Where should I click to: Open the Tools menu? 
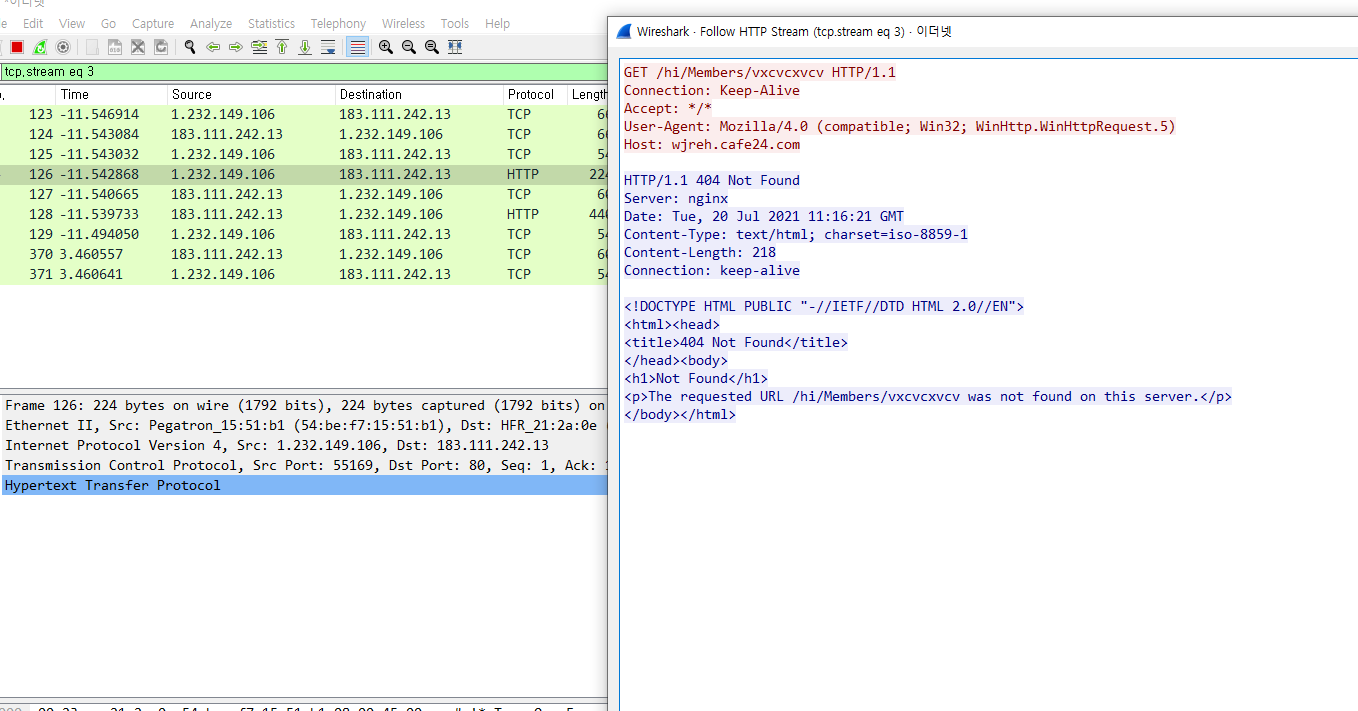point(455,23)
